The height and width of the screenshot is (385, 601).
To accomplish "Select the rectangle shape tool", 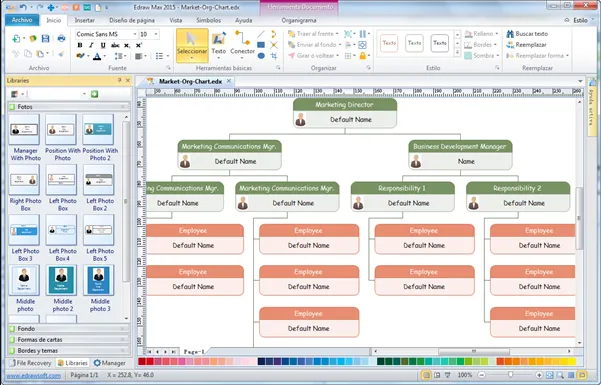I will click(x=261, y=45).
